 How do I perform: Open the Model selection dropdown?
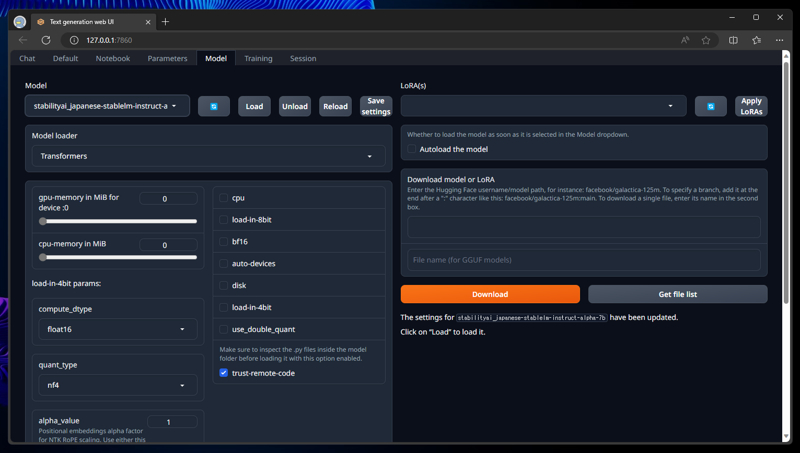tap(107, 106)
